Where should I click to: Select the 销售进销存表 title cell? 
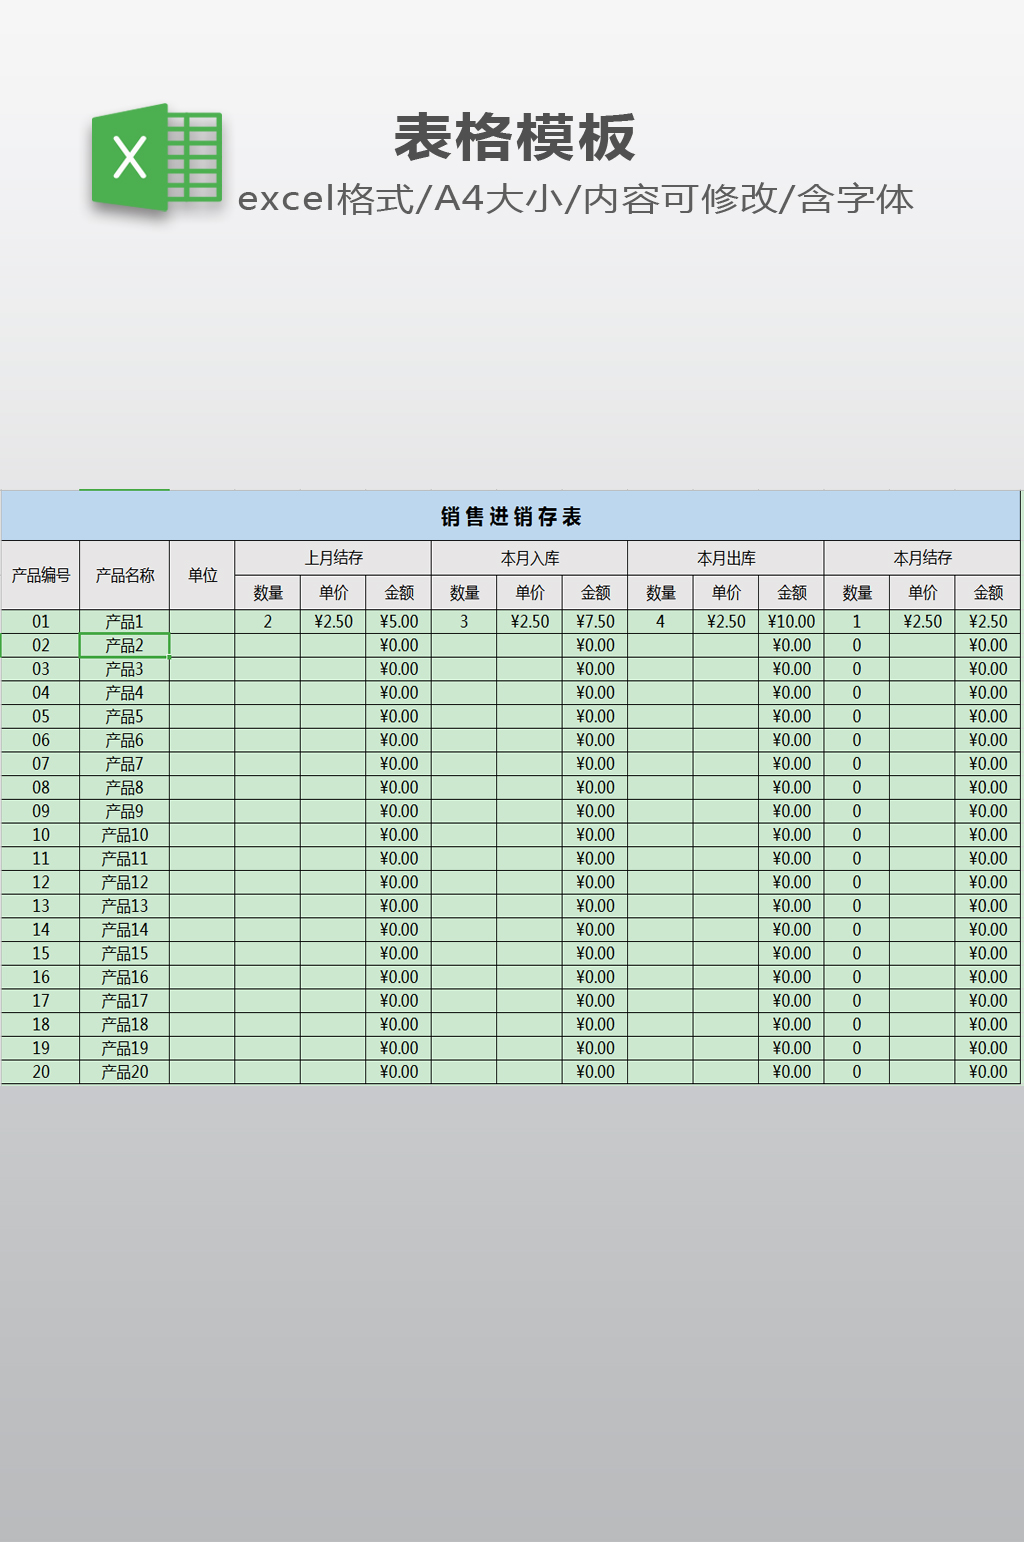click(x=511, y=516)
